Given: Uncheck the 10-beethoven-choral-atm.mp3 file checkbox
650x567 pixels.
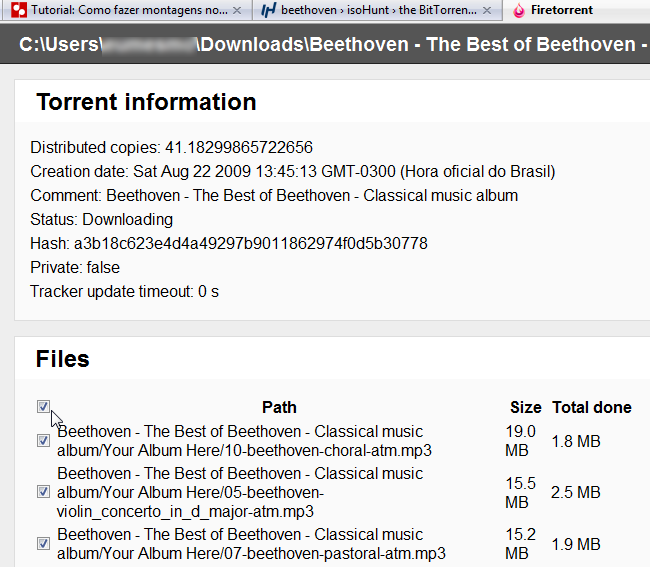Looking at the screenshot, I should pyautogui.click(x=43, y=441).
